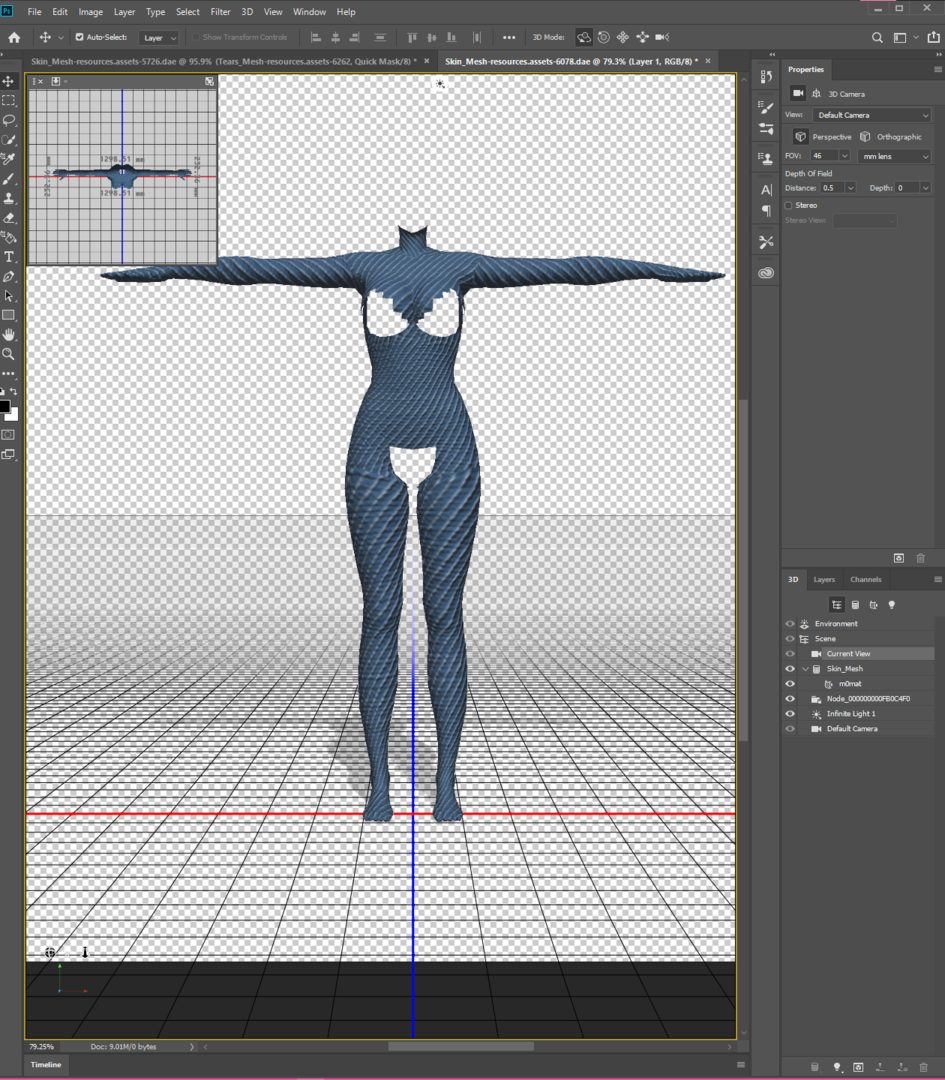
Task: Click the FOV input field
Action: pyautogui.click(x=824, y=156)
